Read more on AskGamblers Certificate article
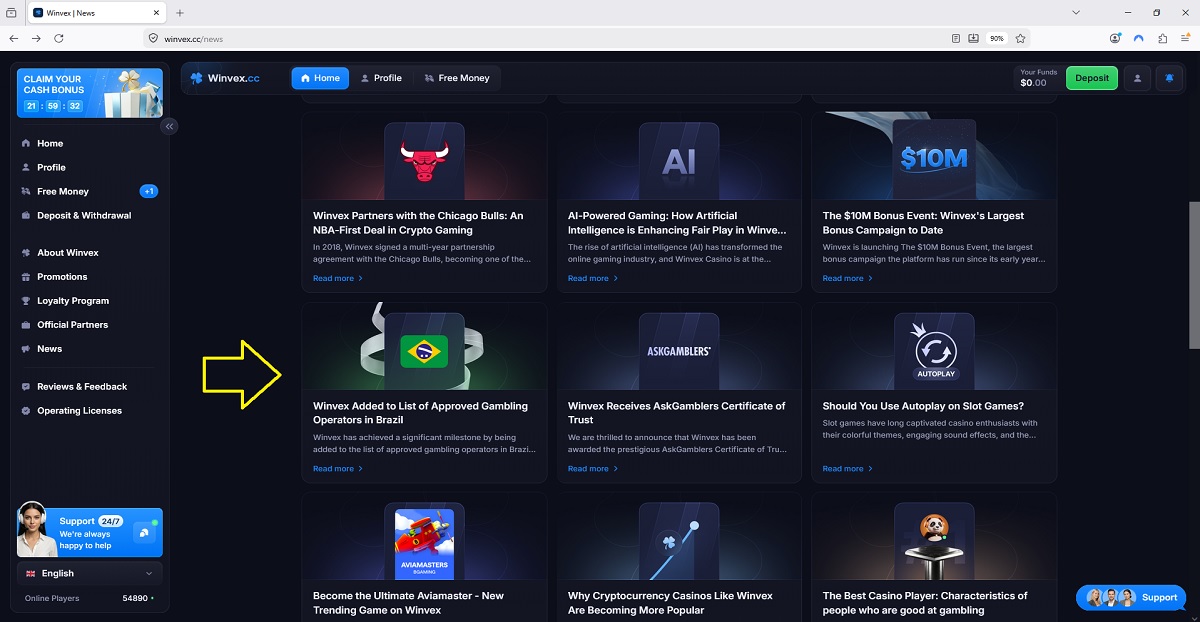 coord(593,468)
